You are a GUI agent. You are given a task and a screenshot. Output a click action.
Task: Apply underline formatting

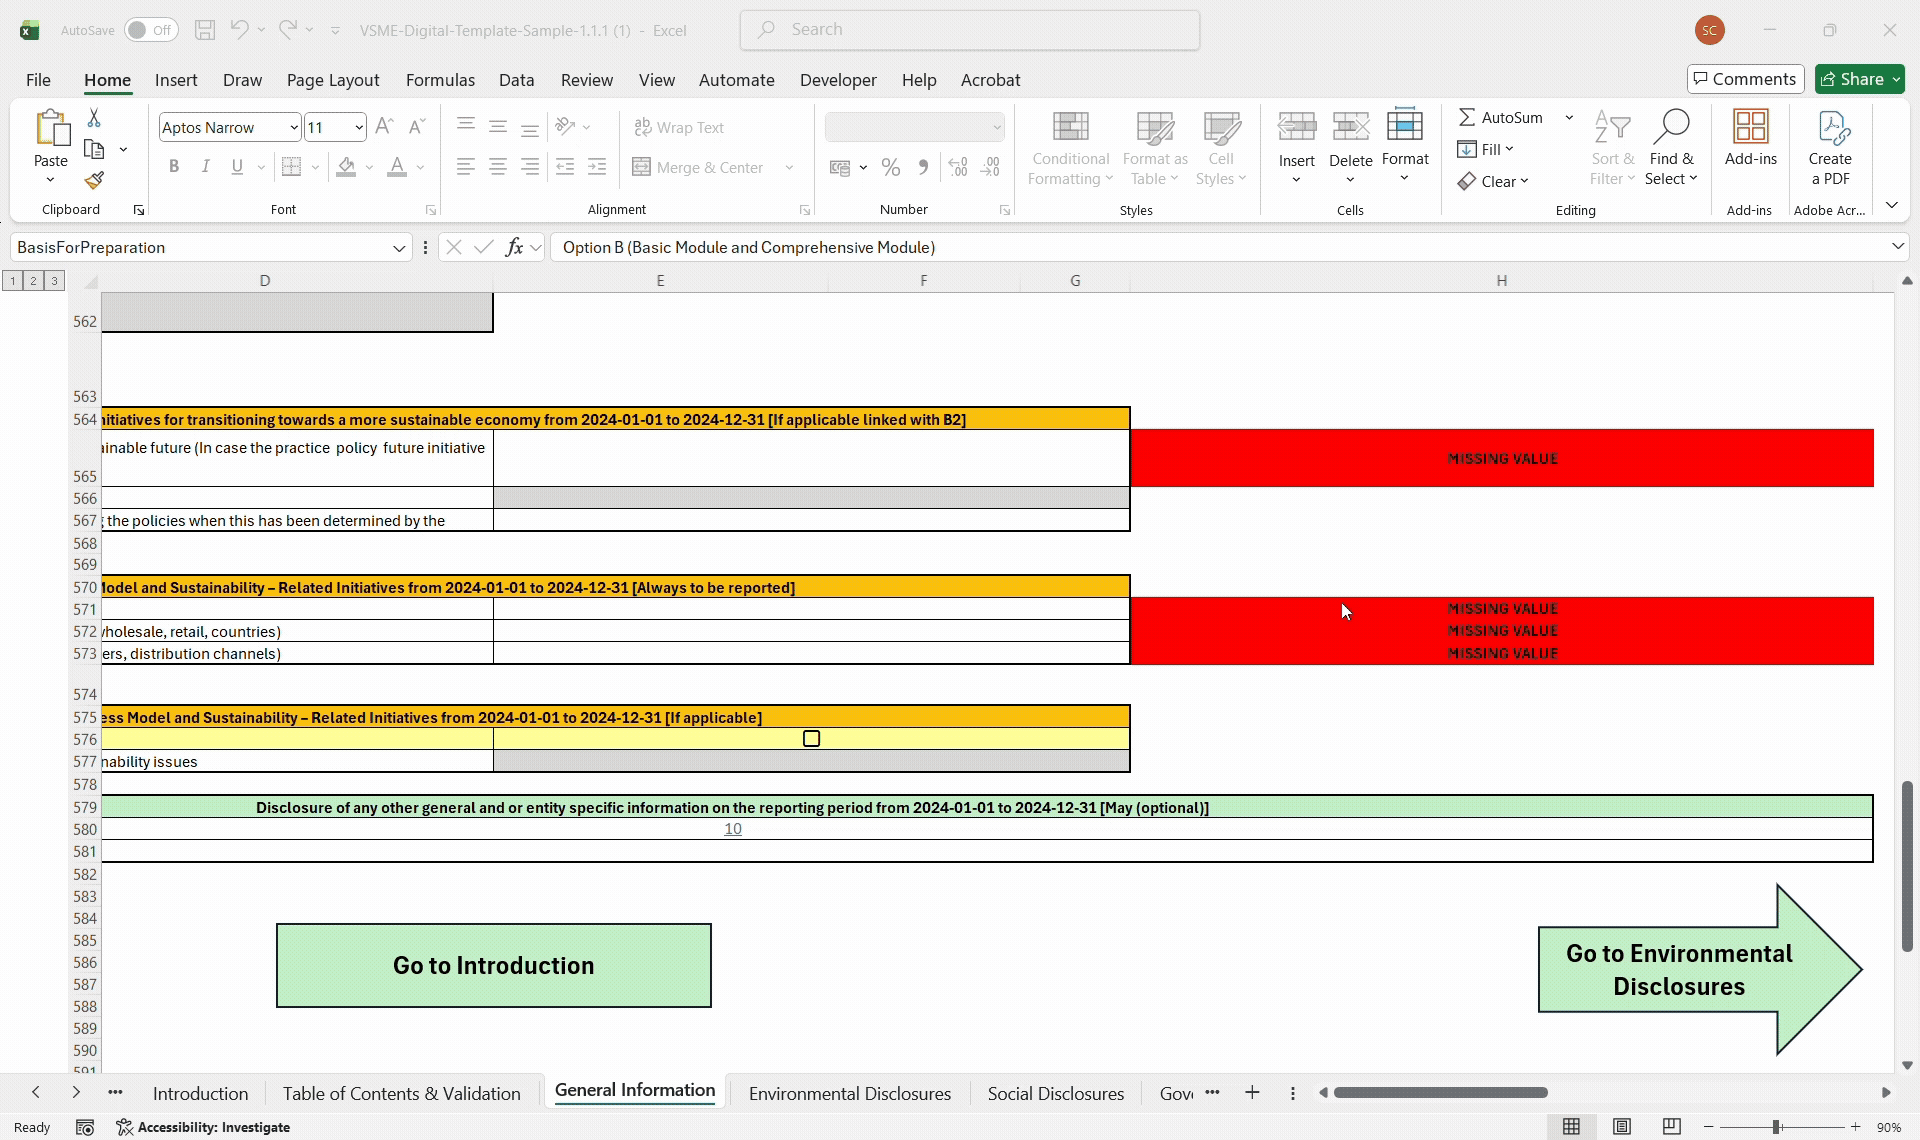click(237, 167)
